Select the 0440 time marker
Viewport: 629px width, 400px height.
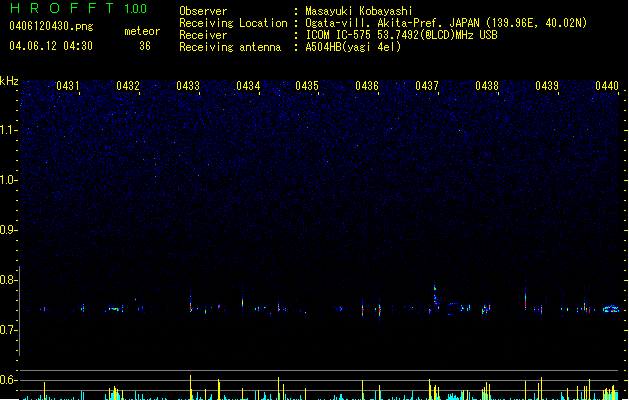(607, 86)
